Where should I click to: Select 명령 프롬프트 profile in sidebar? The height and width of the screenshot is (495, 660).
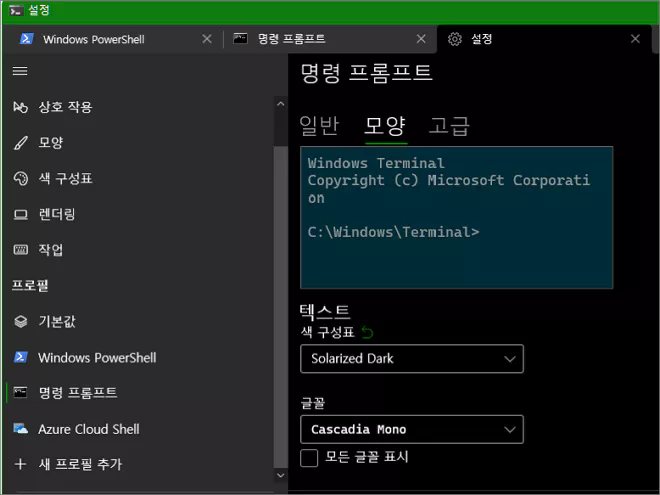coord(139,393)
